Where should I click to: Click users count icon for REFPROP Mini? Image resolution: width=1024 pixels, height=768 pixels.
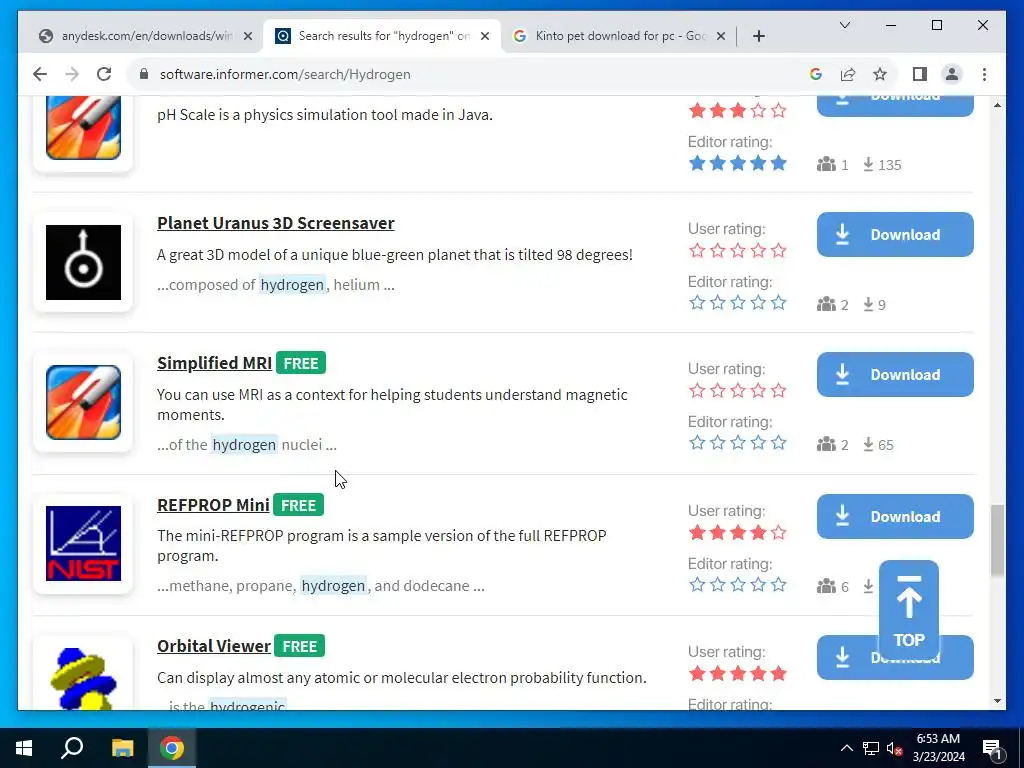tap(826, 586)
